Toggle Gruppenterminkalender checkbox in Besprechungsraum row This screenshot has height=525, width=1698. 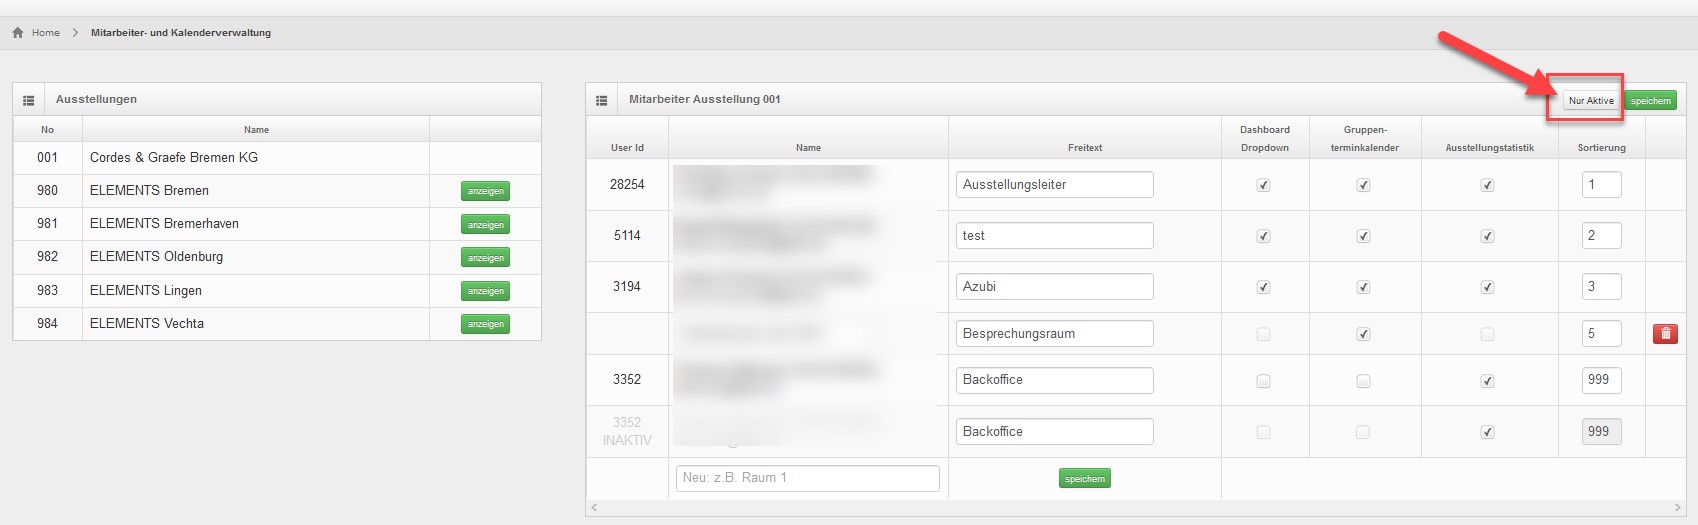pos(1364,334)
